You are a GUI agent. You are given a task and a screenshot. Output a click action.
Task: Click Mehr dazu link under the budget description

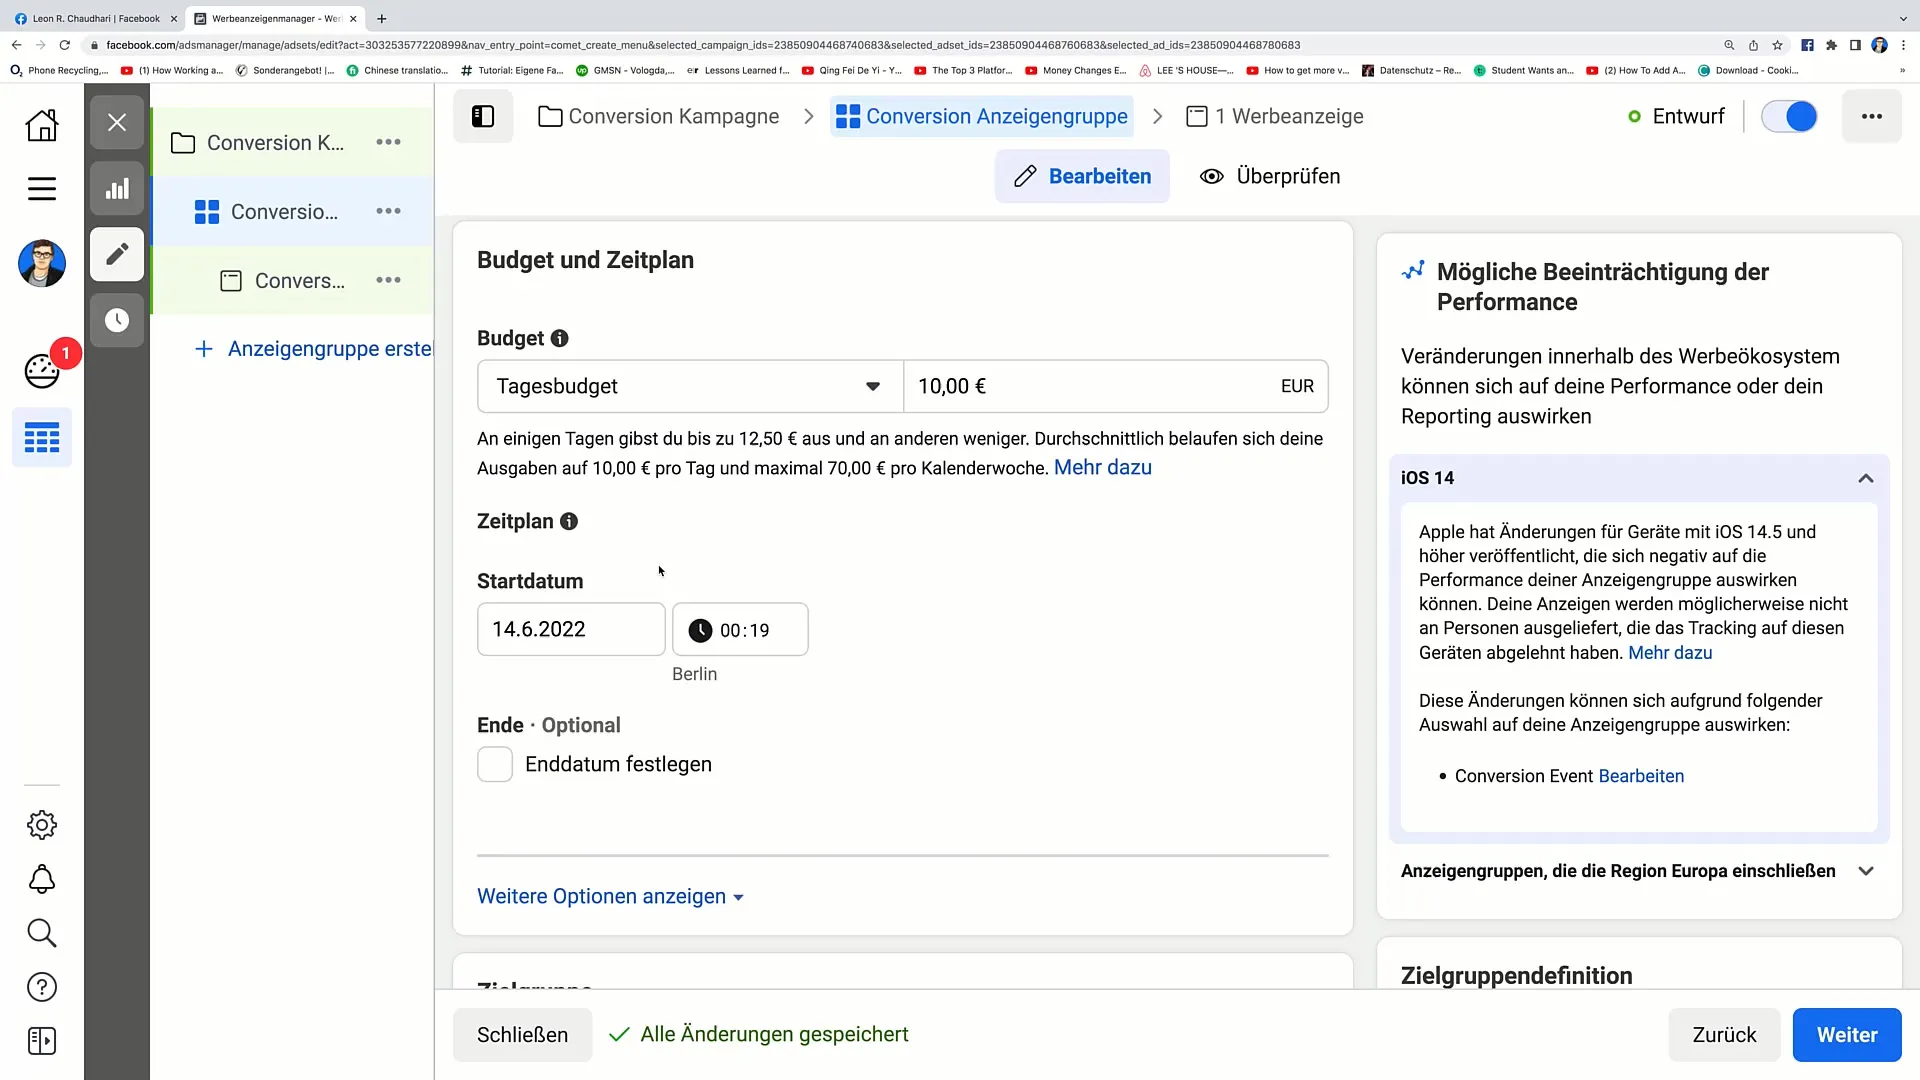(1103, 468)
